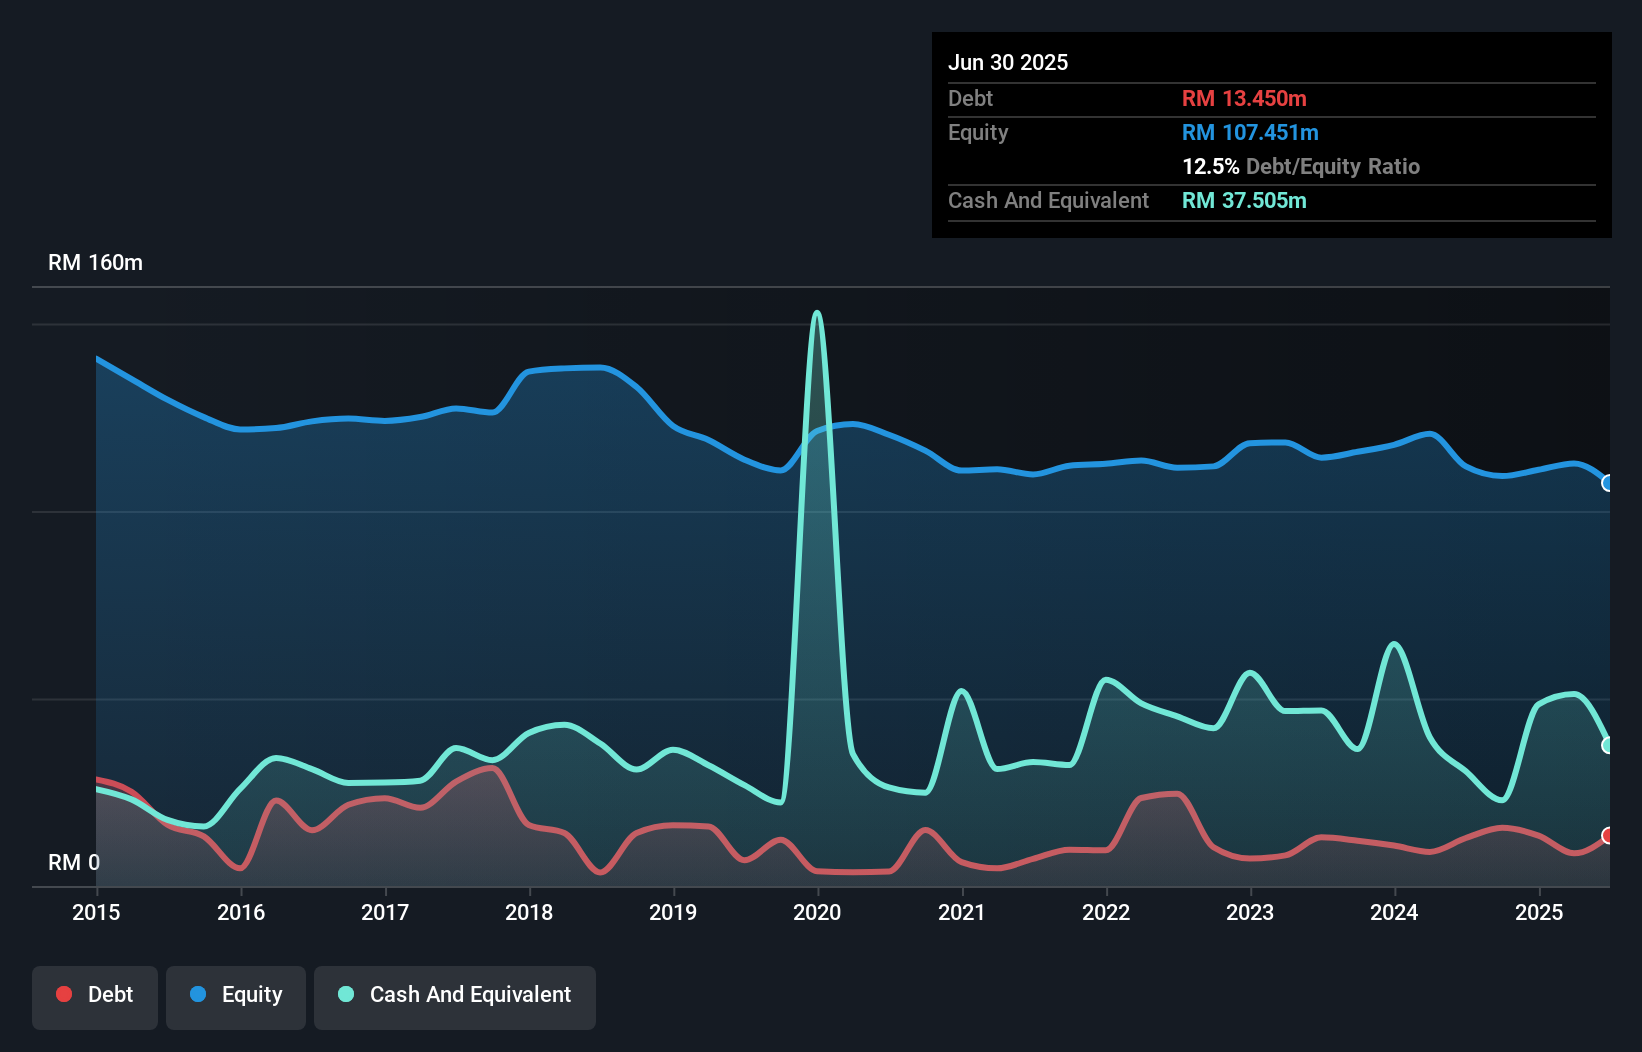Click the Debt line endpoint marker
Viewport: 1642px width, 1052px height.
pyautogui.click(x=1608, y=837)
